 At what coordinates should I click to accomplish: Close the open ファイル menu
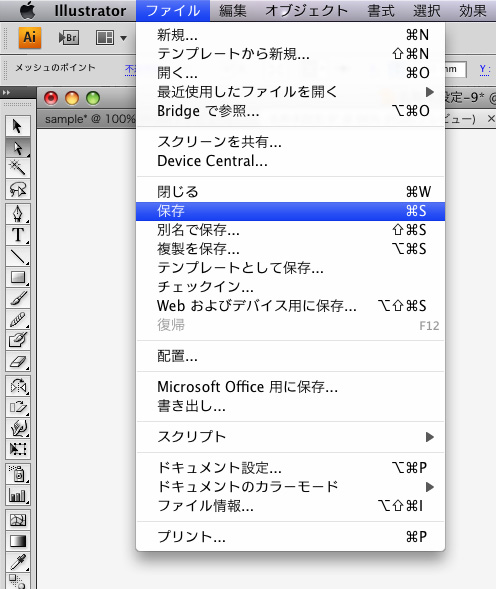pos(173,11)
